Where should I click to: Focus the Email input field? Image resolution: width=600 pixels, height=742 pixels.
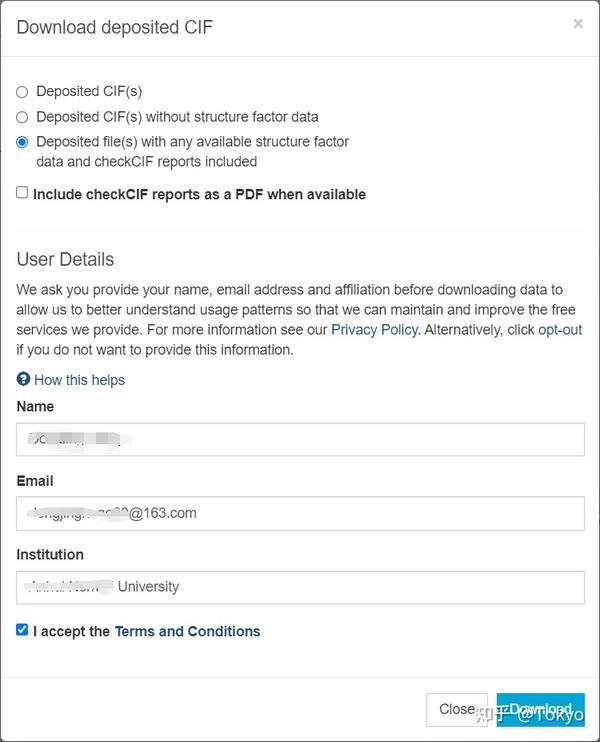pos(300,513)
